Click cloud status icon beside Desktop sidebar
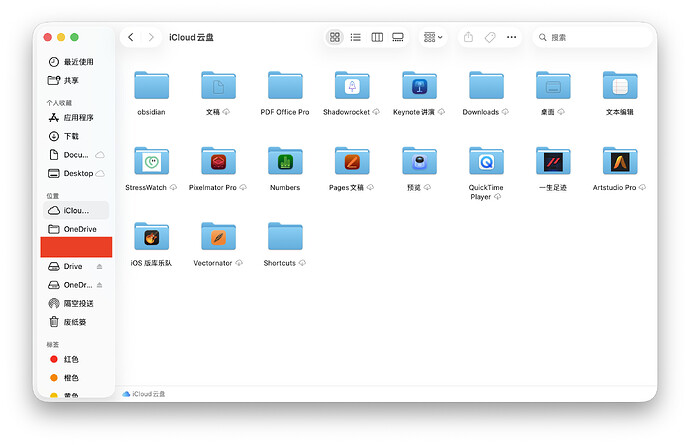 point(100,173)
